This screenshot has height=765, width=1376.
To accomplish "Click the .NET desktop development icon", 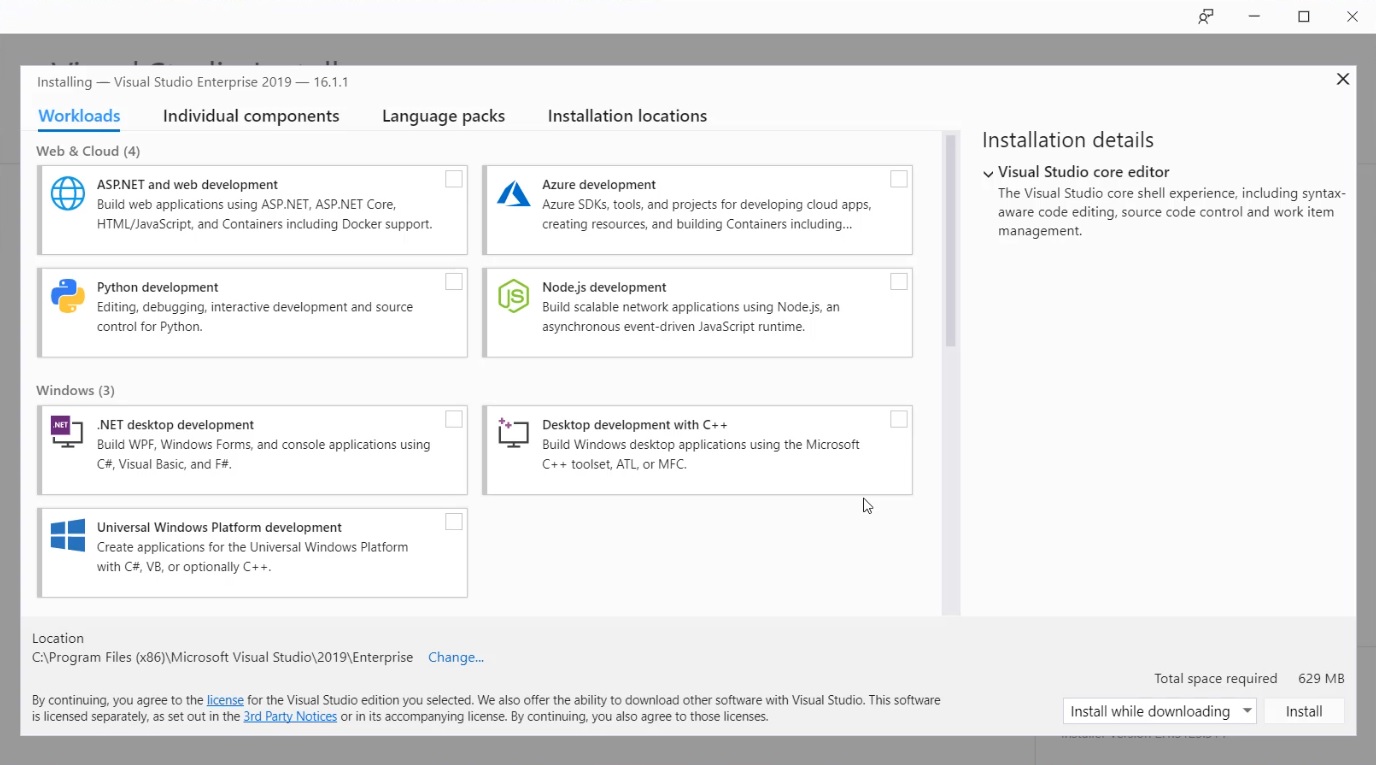I will (67, 432).
